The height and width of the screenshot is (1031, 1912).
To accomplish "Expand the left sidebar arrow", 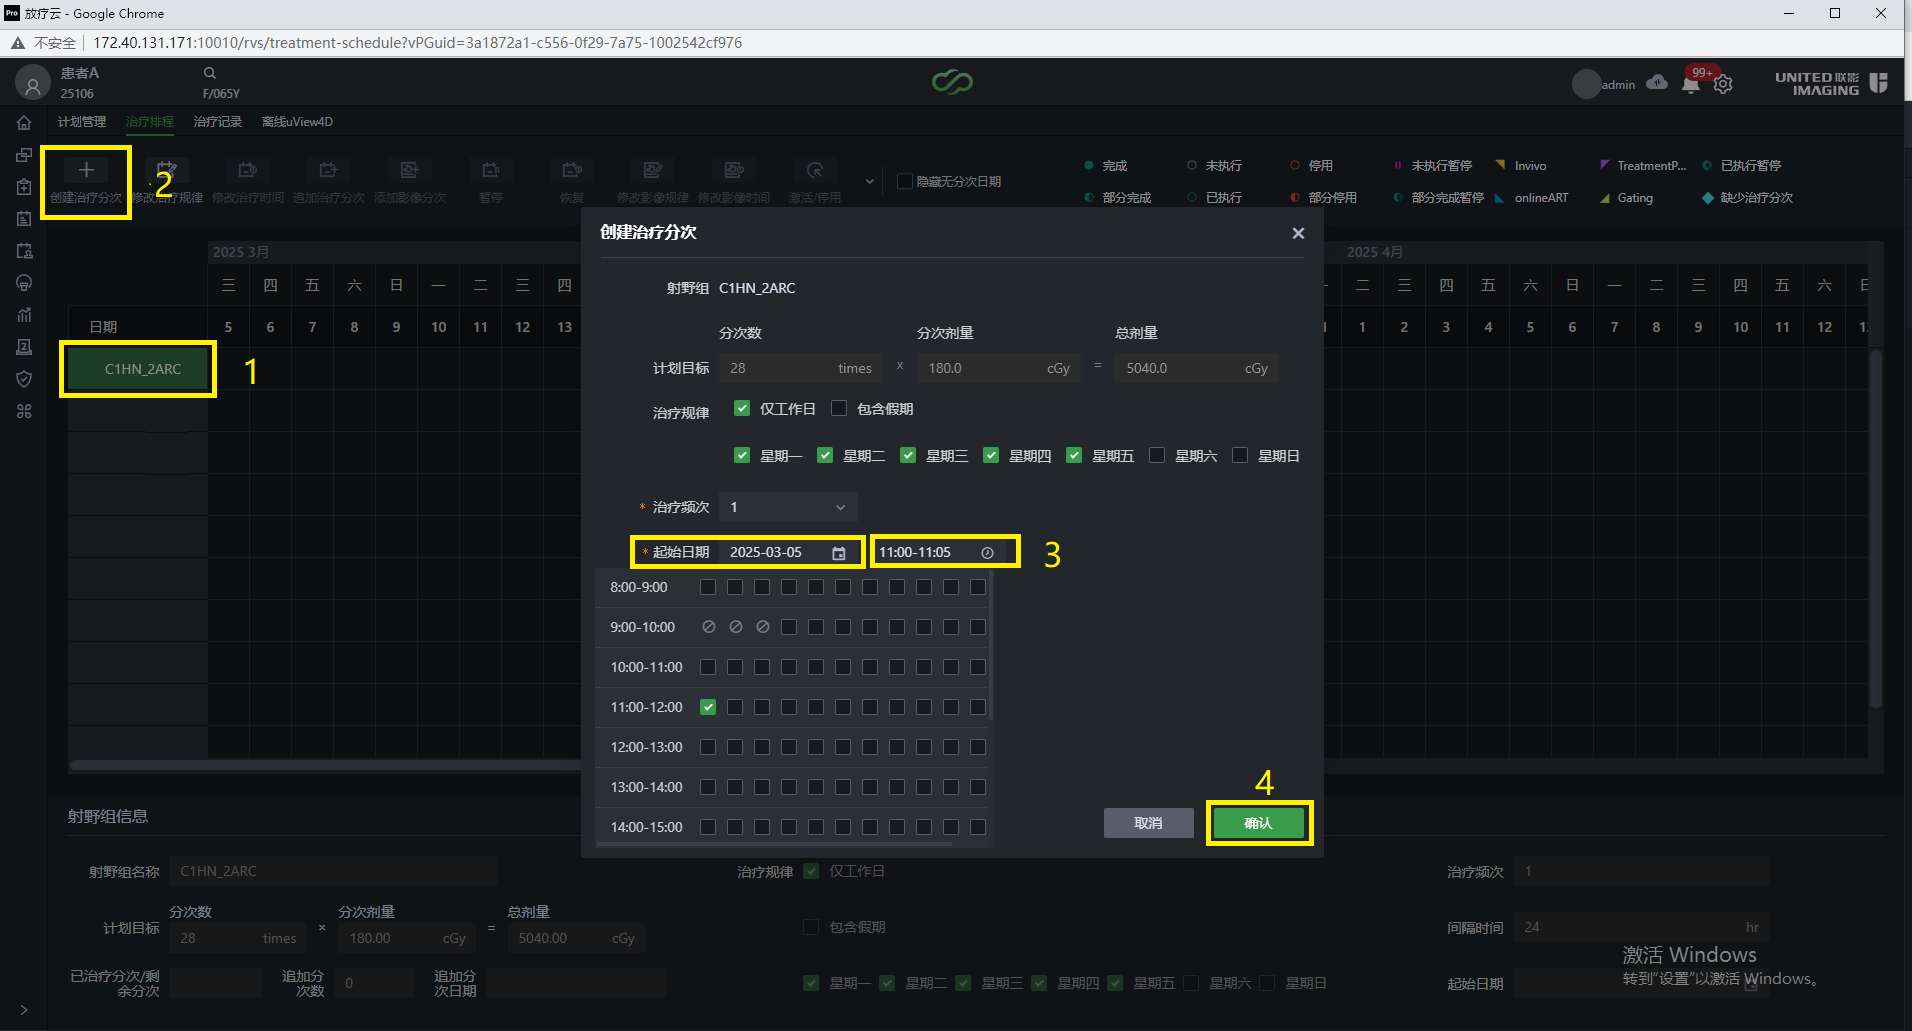I will (24, 1010).
